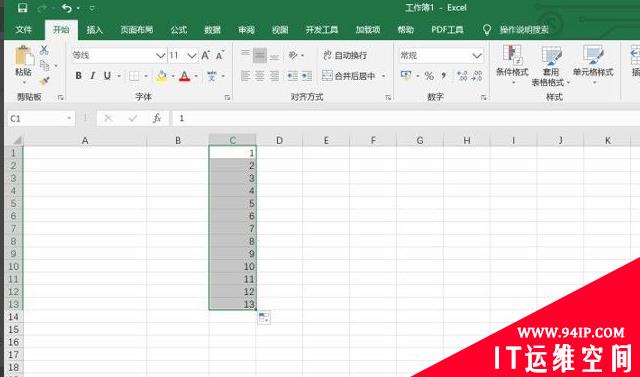Click the Increase Font Size icon
Image resolution: width=640 pixels, height=377 pixels.
click(x=206, y=55)
